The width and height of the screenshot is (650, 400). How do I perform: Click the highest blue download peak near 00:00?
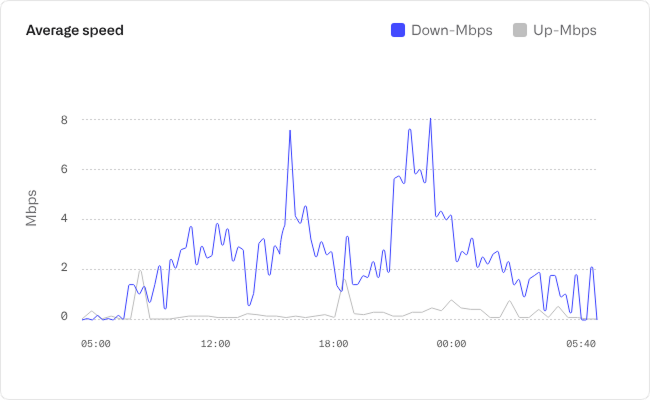[x=430, y=119]
